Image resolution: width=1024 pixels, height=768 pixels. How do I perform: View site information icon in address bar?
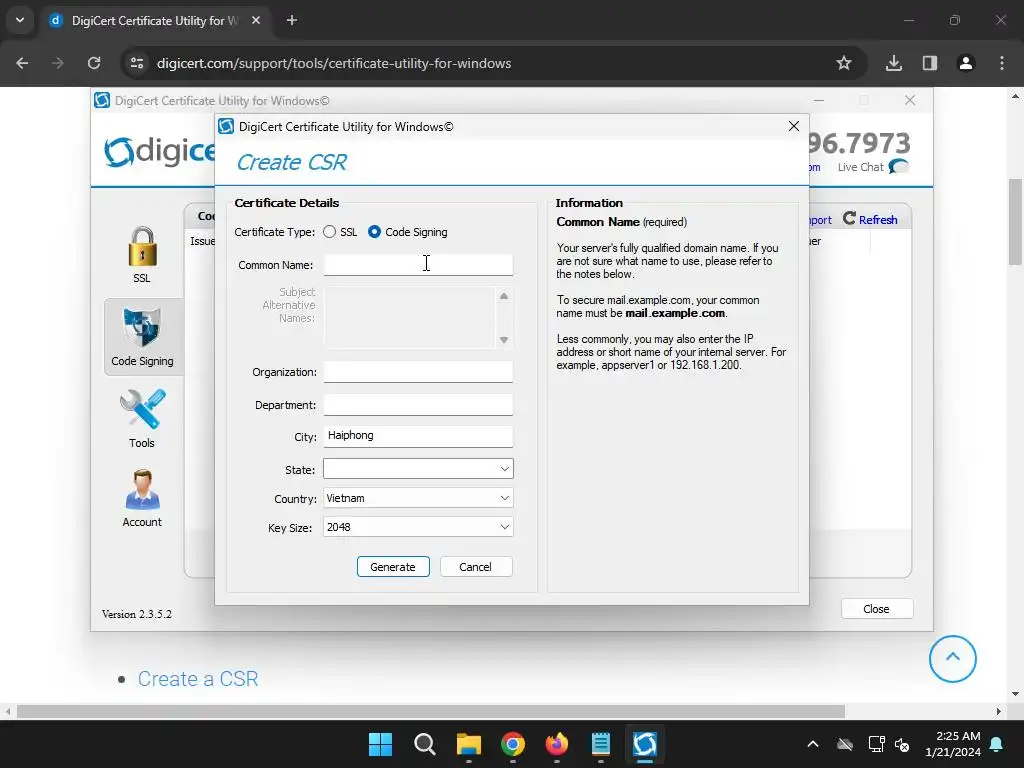tap(137, 63)
